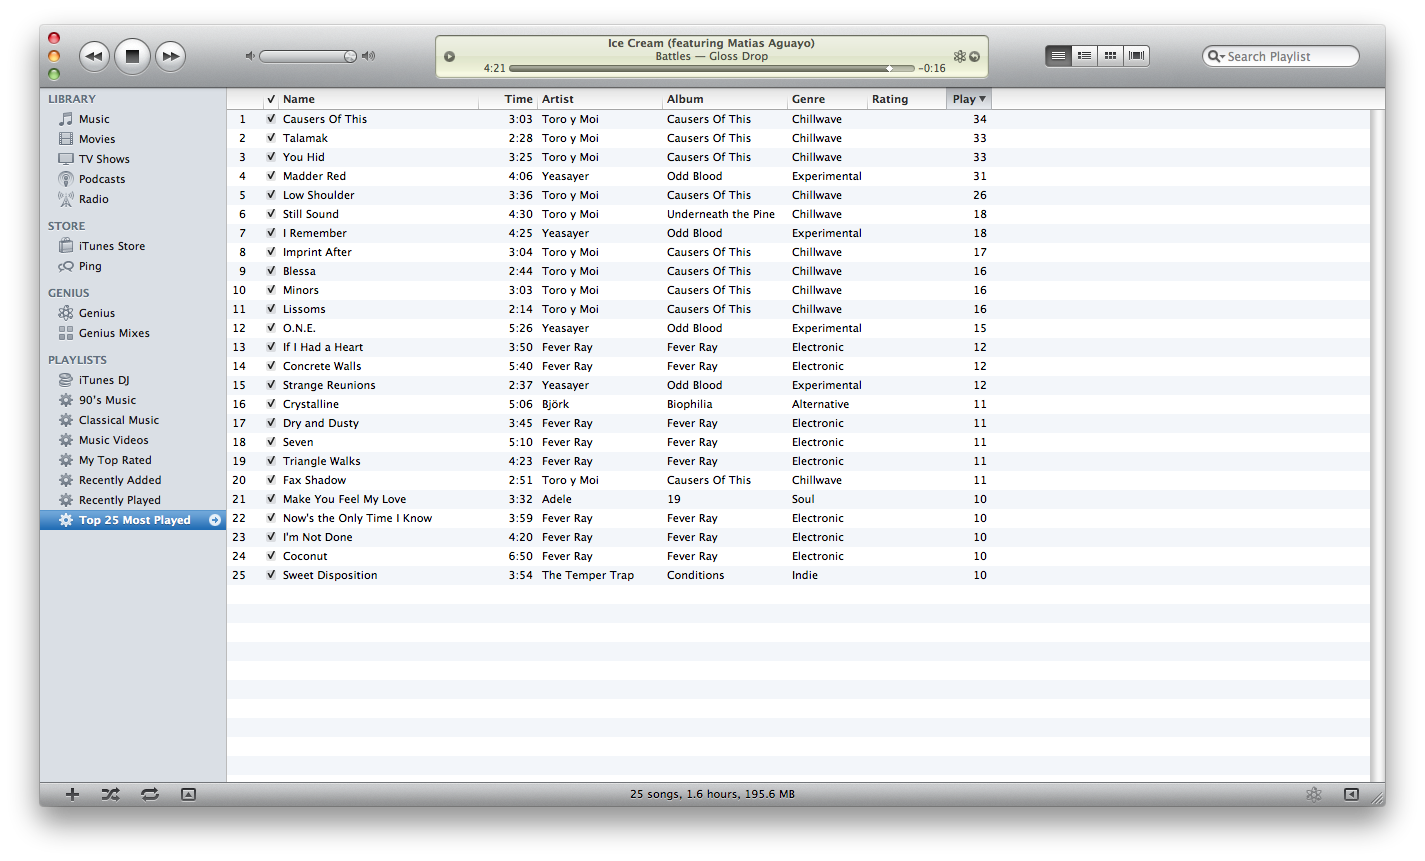Uncheck Causers Of This song checkbox

271,119
